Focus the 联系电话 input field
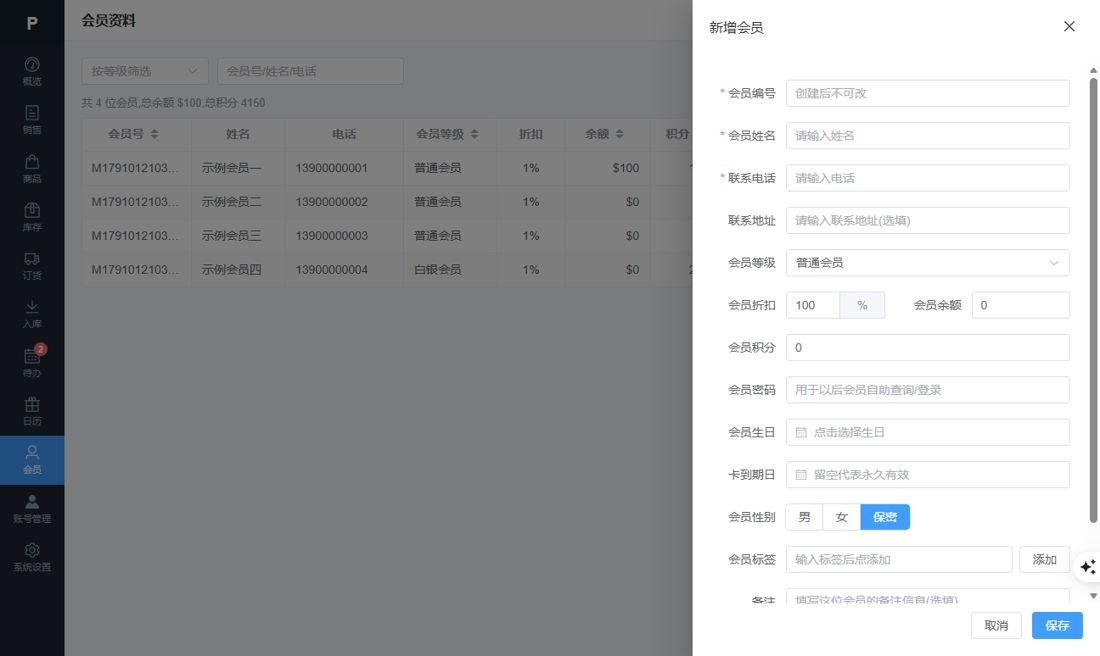The width and height of the screenshot is (1100, 656). [927, 178]
